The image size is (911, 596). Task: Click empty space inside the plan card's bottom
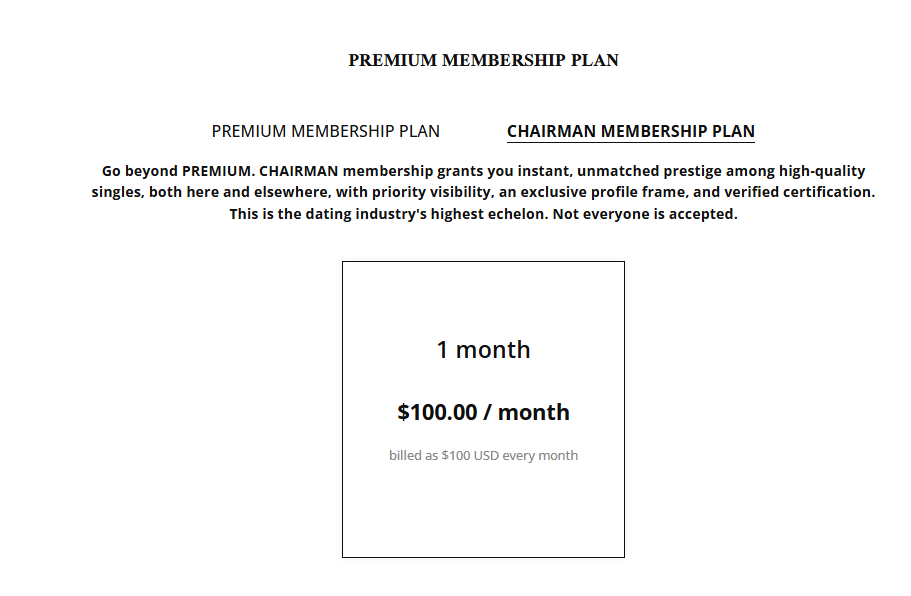pyautogui.click(x=483, y=520)
